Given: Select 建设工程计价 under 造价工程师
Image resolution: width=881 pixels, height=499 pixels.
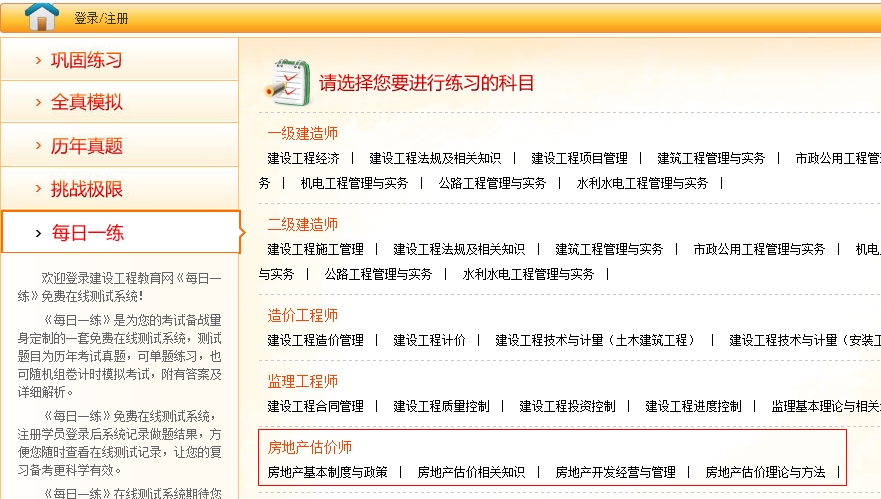Looking at the screenshot, I should tap(429, 340).
